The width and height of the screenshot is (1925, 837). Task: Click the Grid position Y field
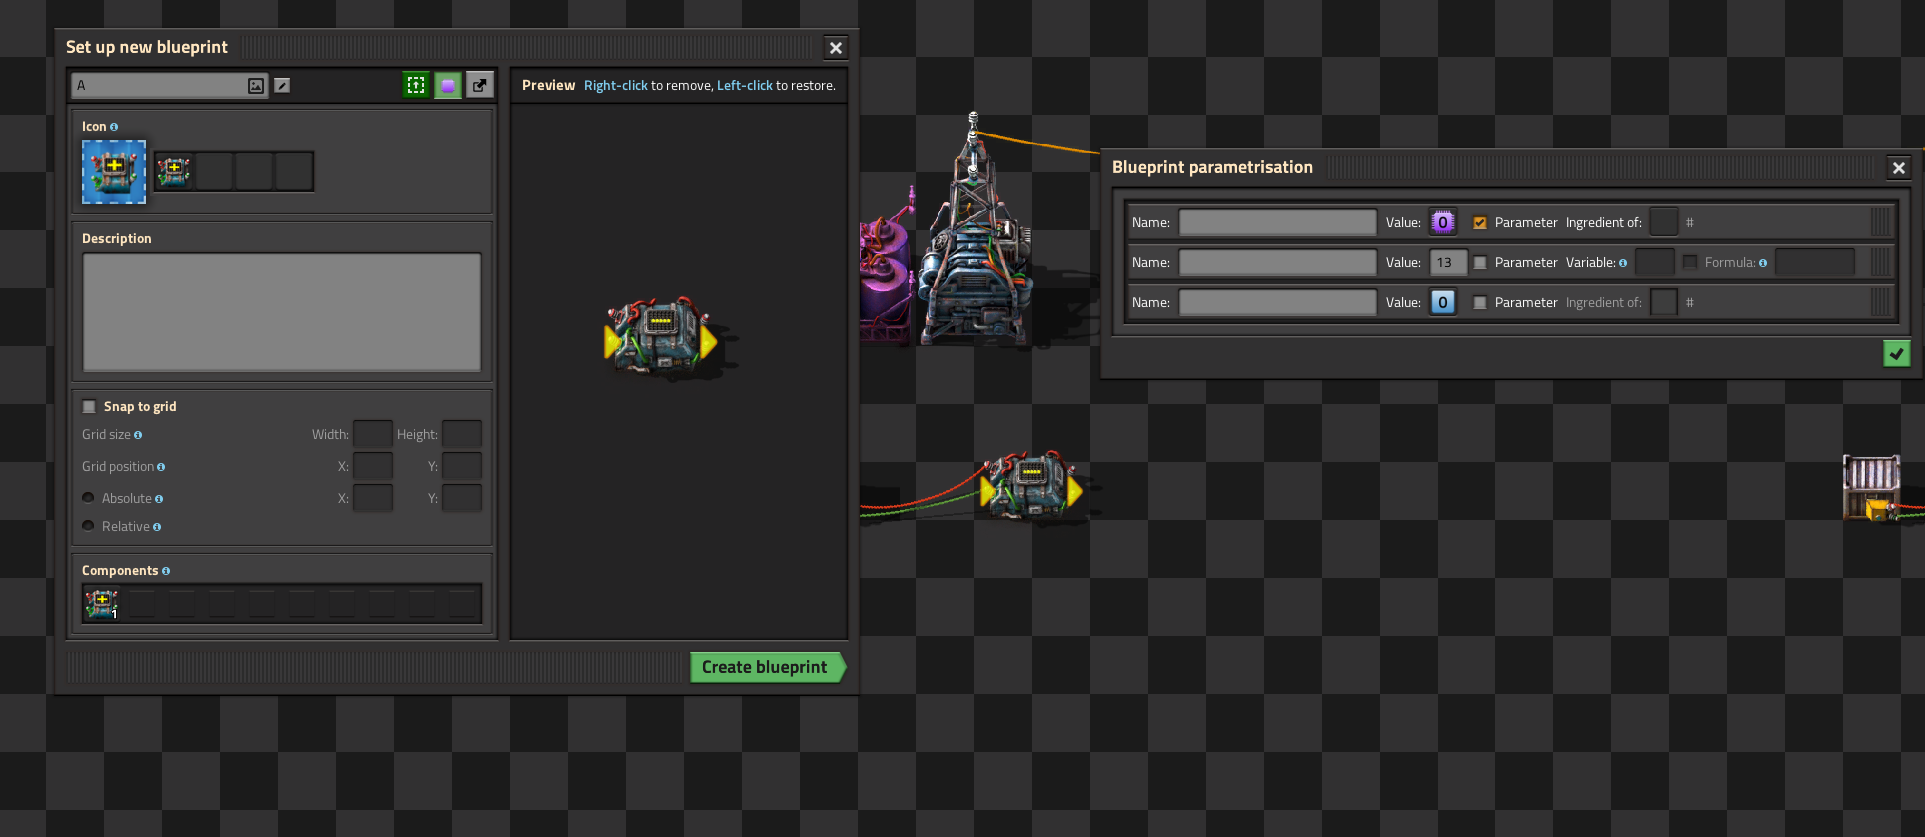pos(462,466)
